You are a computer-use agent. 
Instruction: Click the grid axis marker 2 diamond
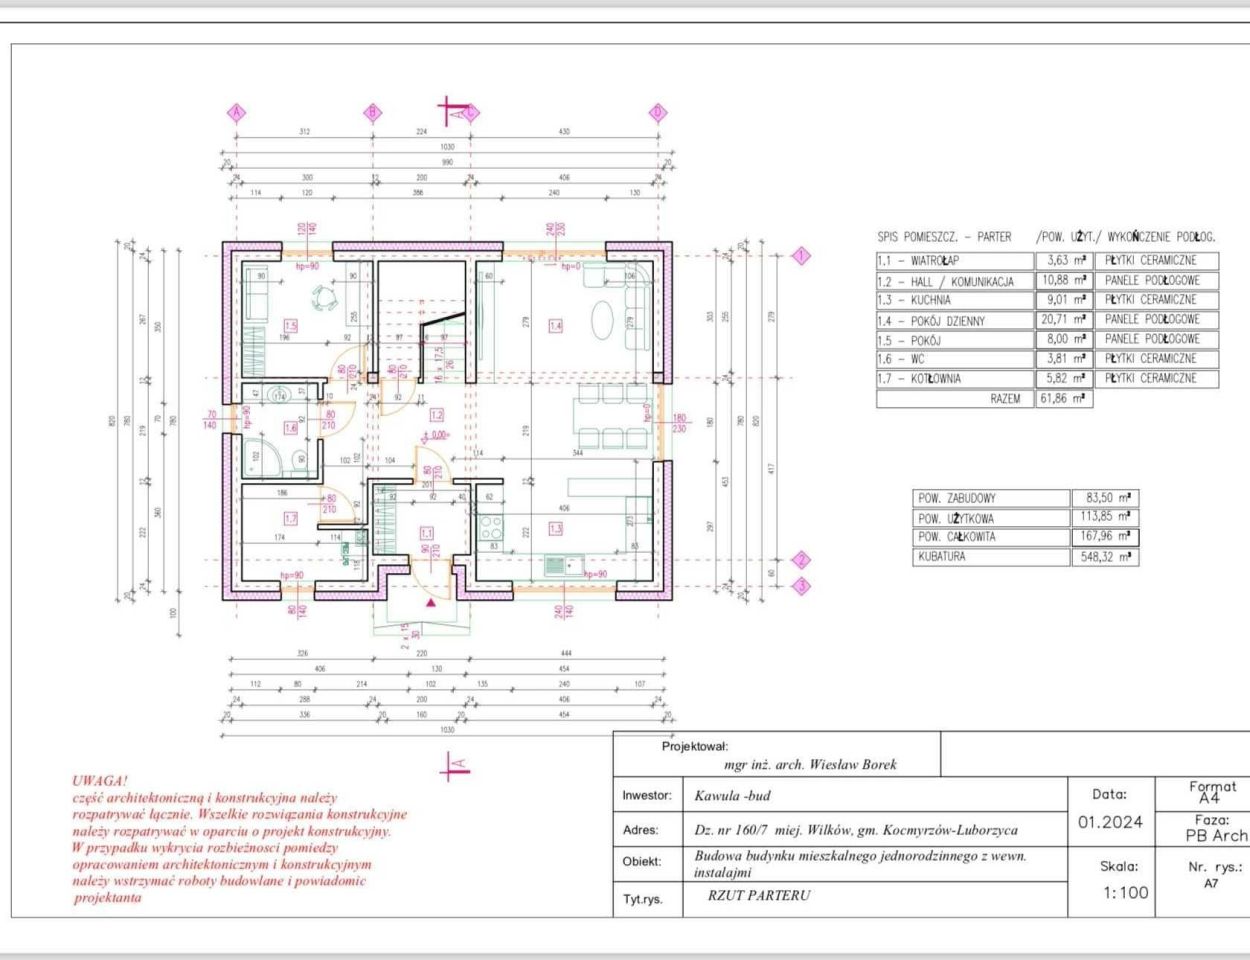tap(800, 560)
